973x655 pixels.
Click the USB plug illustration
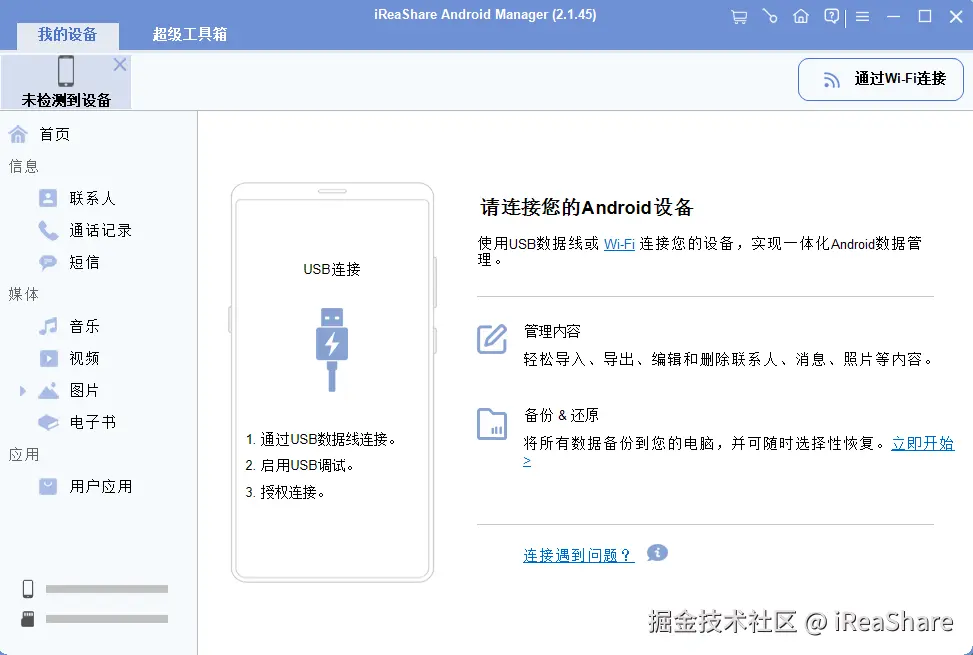(x=332, y=350)
